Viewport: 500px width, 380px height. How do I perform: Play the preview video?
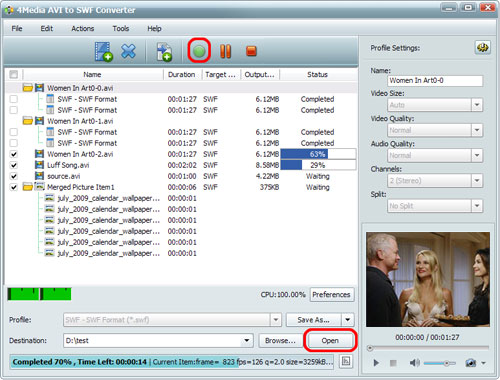376,363
